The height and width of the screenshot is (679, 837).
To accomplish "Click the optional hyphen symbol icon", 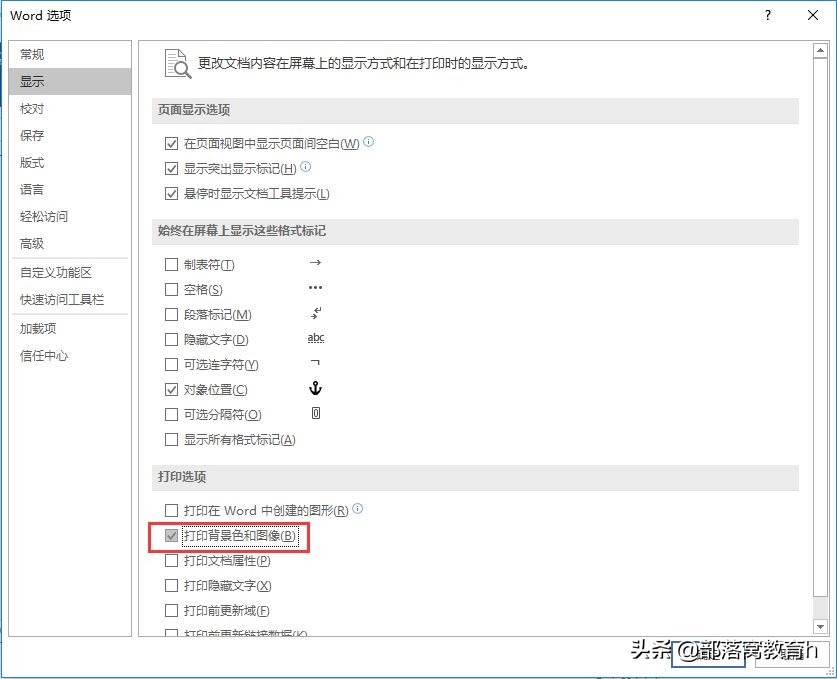I will 315,363.
